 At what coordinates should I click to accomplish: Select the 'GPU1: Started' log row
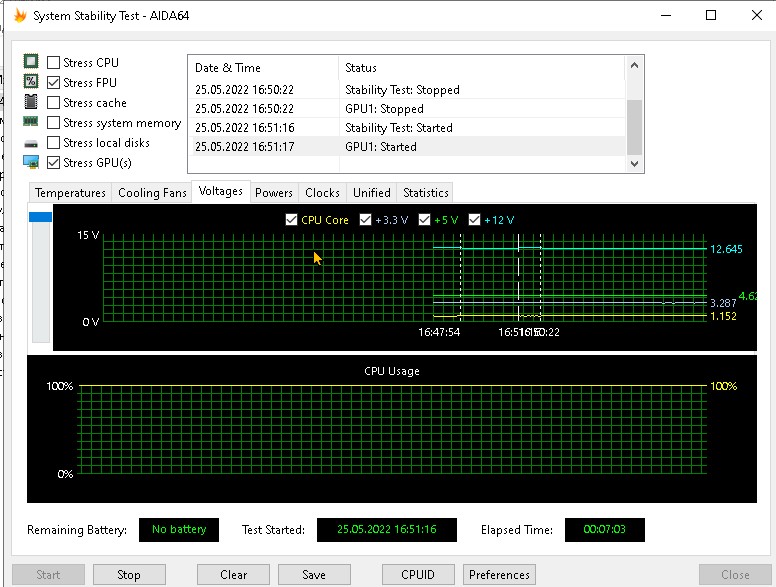point(406,147)
